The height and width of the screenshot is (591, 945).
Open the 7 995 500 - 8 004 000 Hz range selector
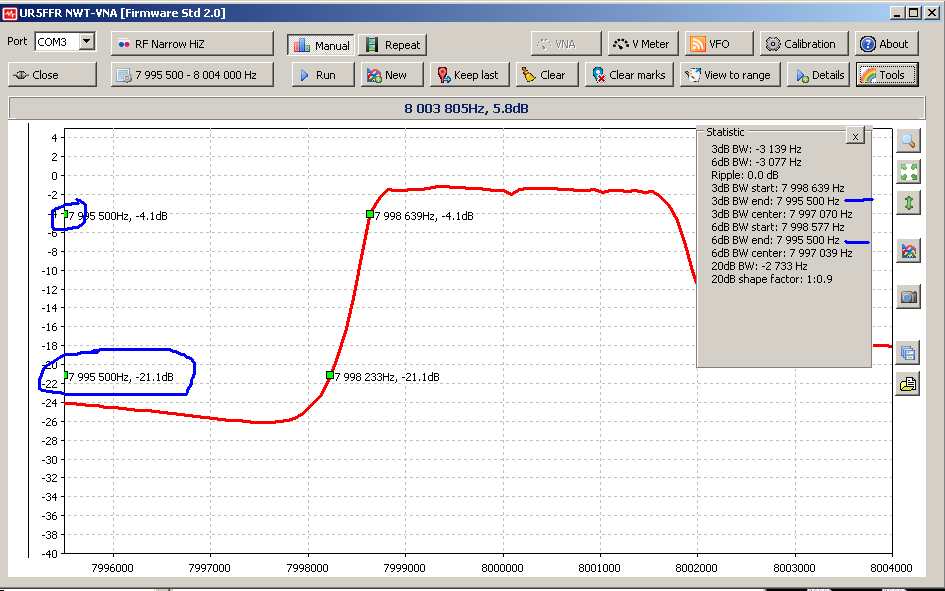pyautogui.click(x=191, y=75)
